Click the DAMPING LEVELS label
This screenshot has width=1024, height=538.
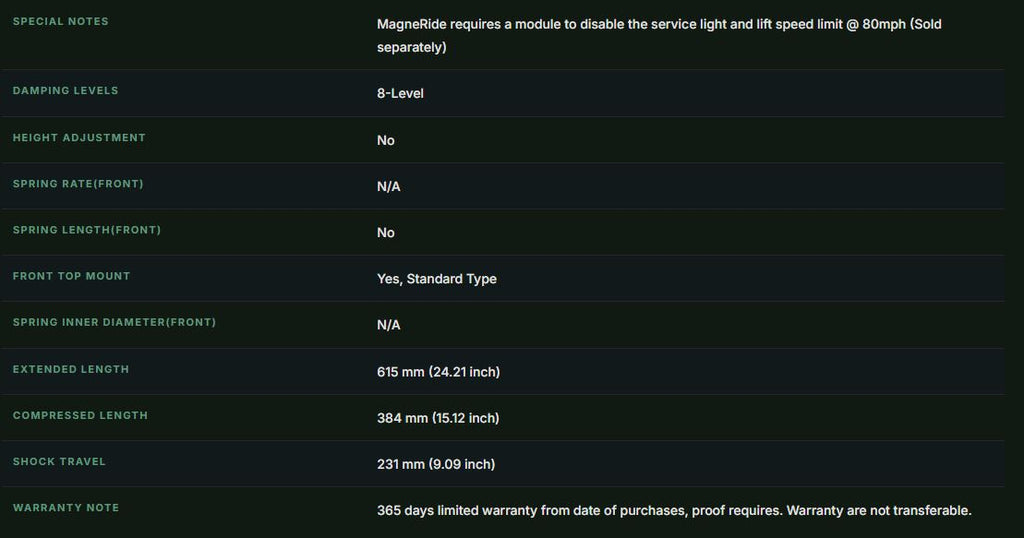65,91
